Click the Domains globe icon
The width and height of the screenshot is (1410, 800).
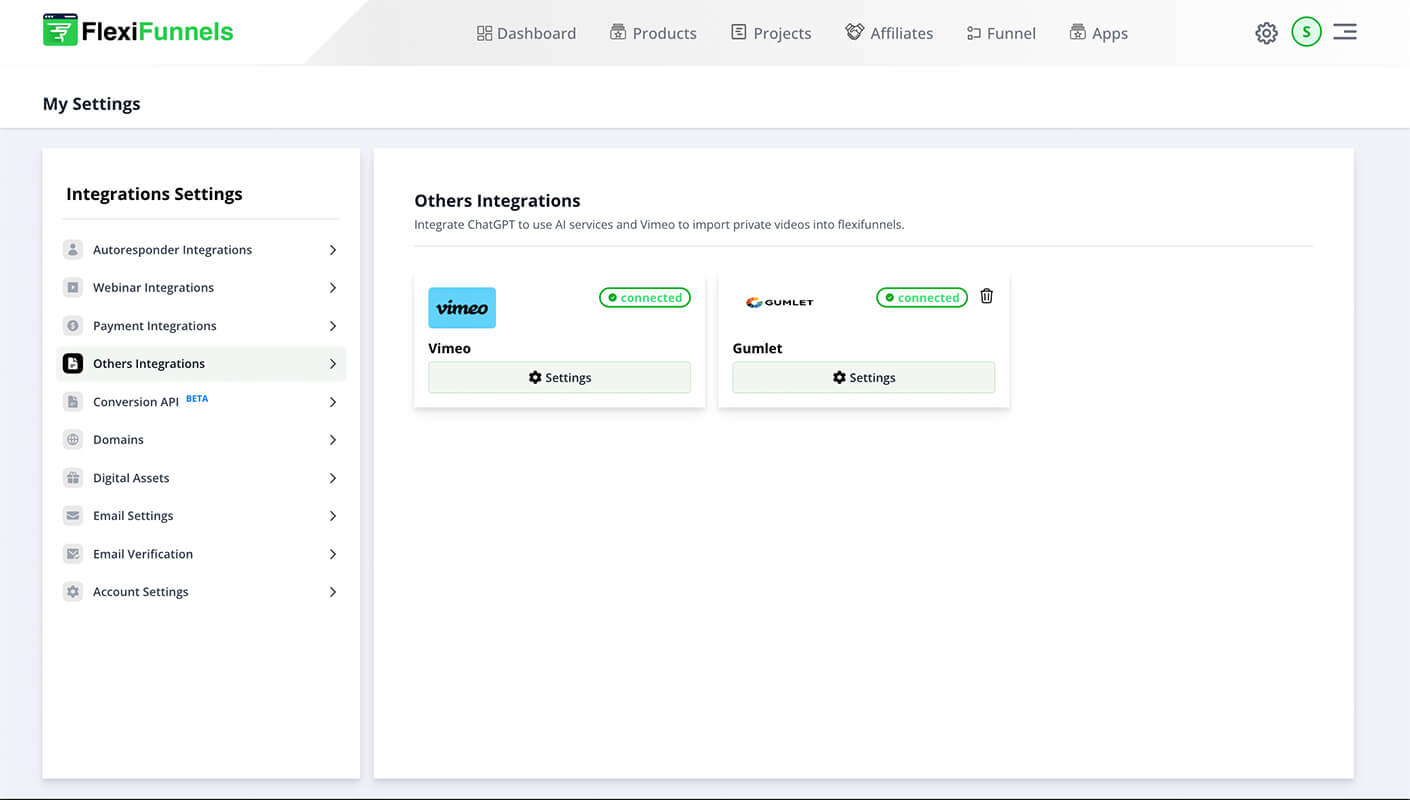pyautogui.click(x=73, y=439)
